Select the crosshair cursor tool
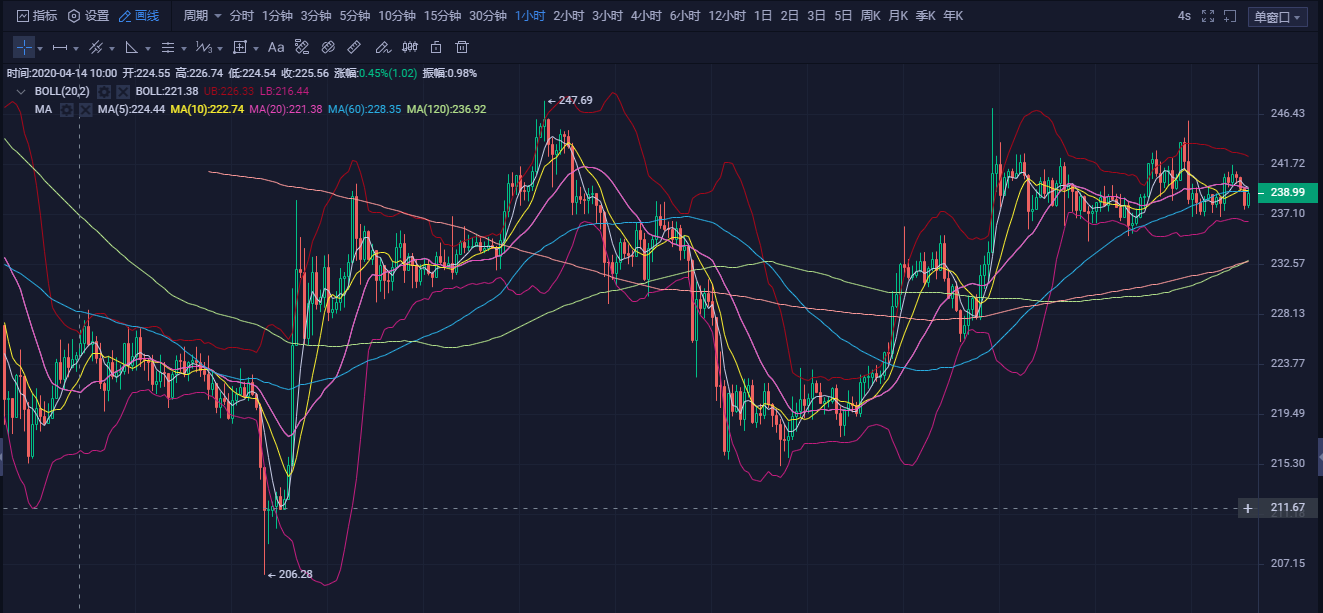The height and width of the screenshot is (613, 1323). tap(24, 47)
